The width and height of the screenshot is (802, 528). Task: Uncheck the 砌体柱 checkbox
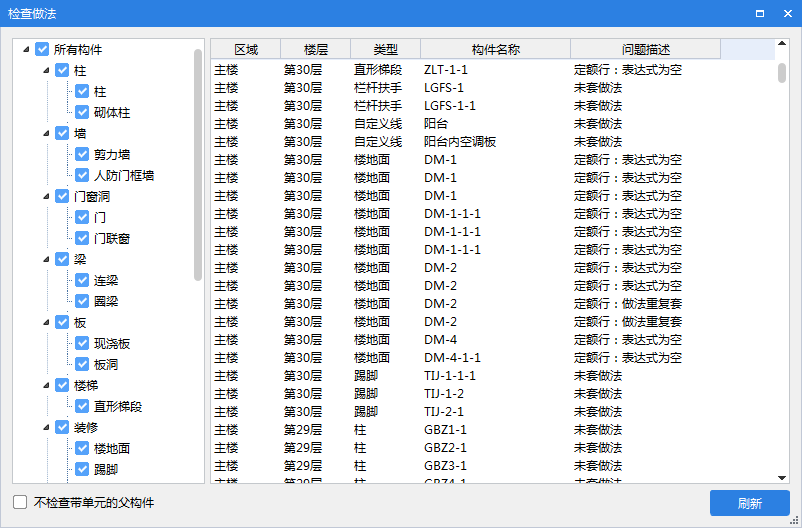(82, 112)
